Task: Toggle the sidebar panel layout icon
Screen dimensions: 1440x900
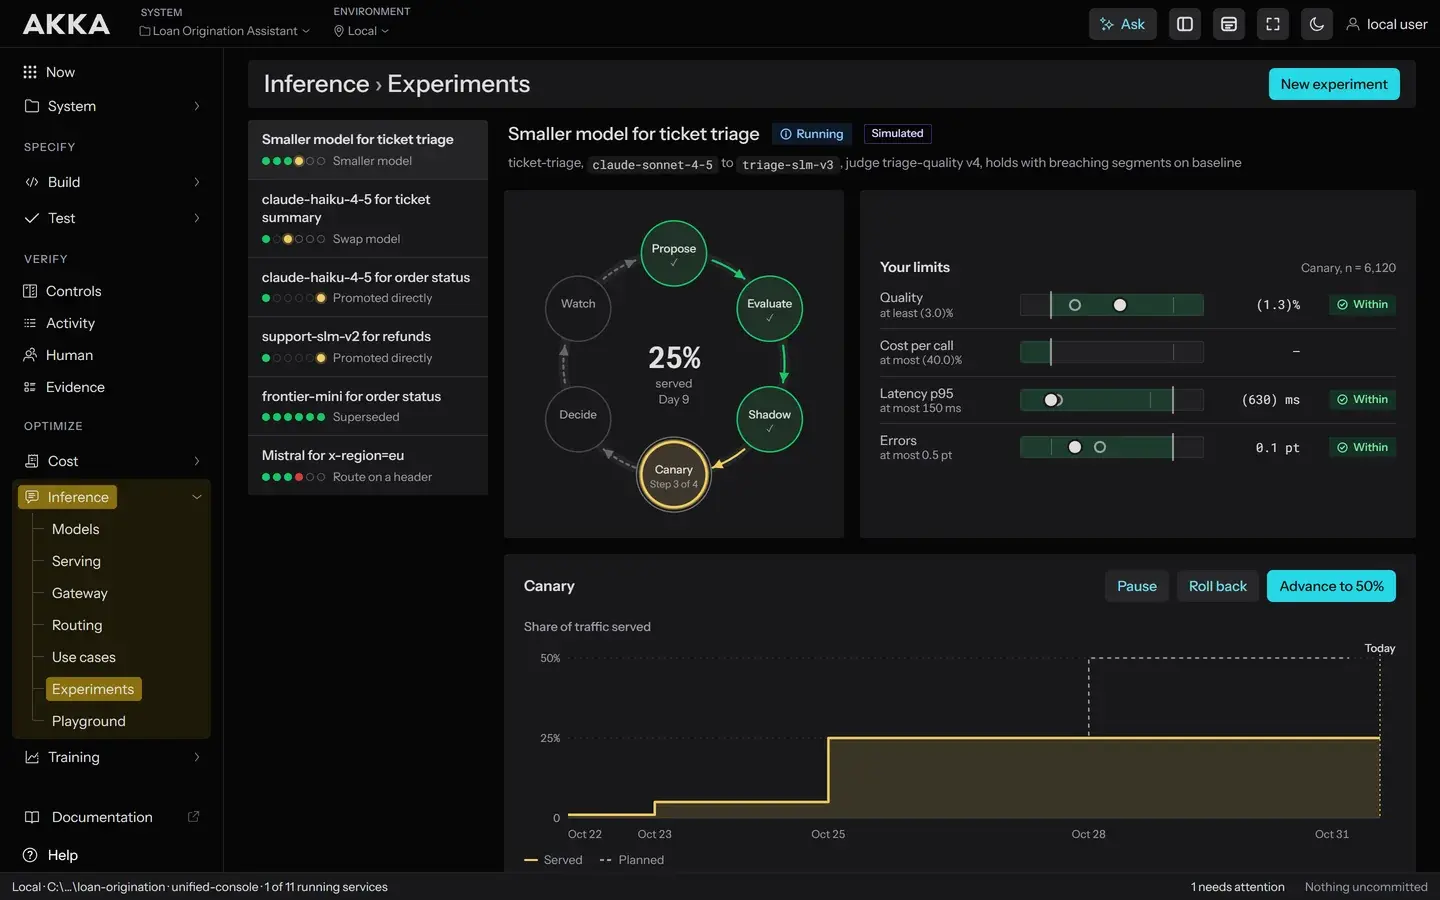Action: [x=1185, y=24]
